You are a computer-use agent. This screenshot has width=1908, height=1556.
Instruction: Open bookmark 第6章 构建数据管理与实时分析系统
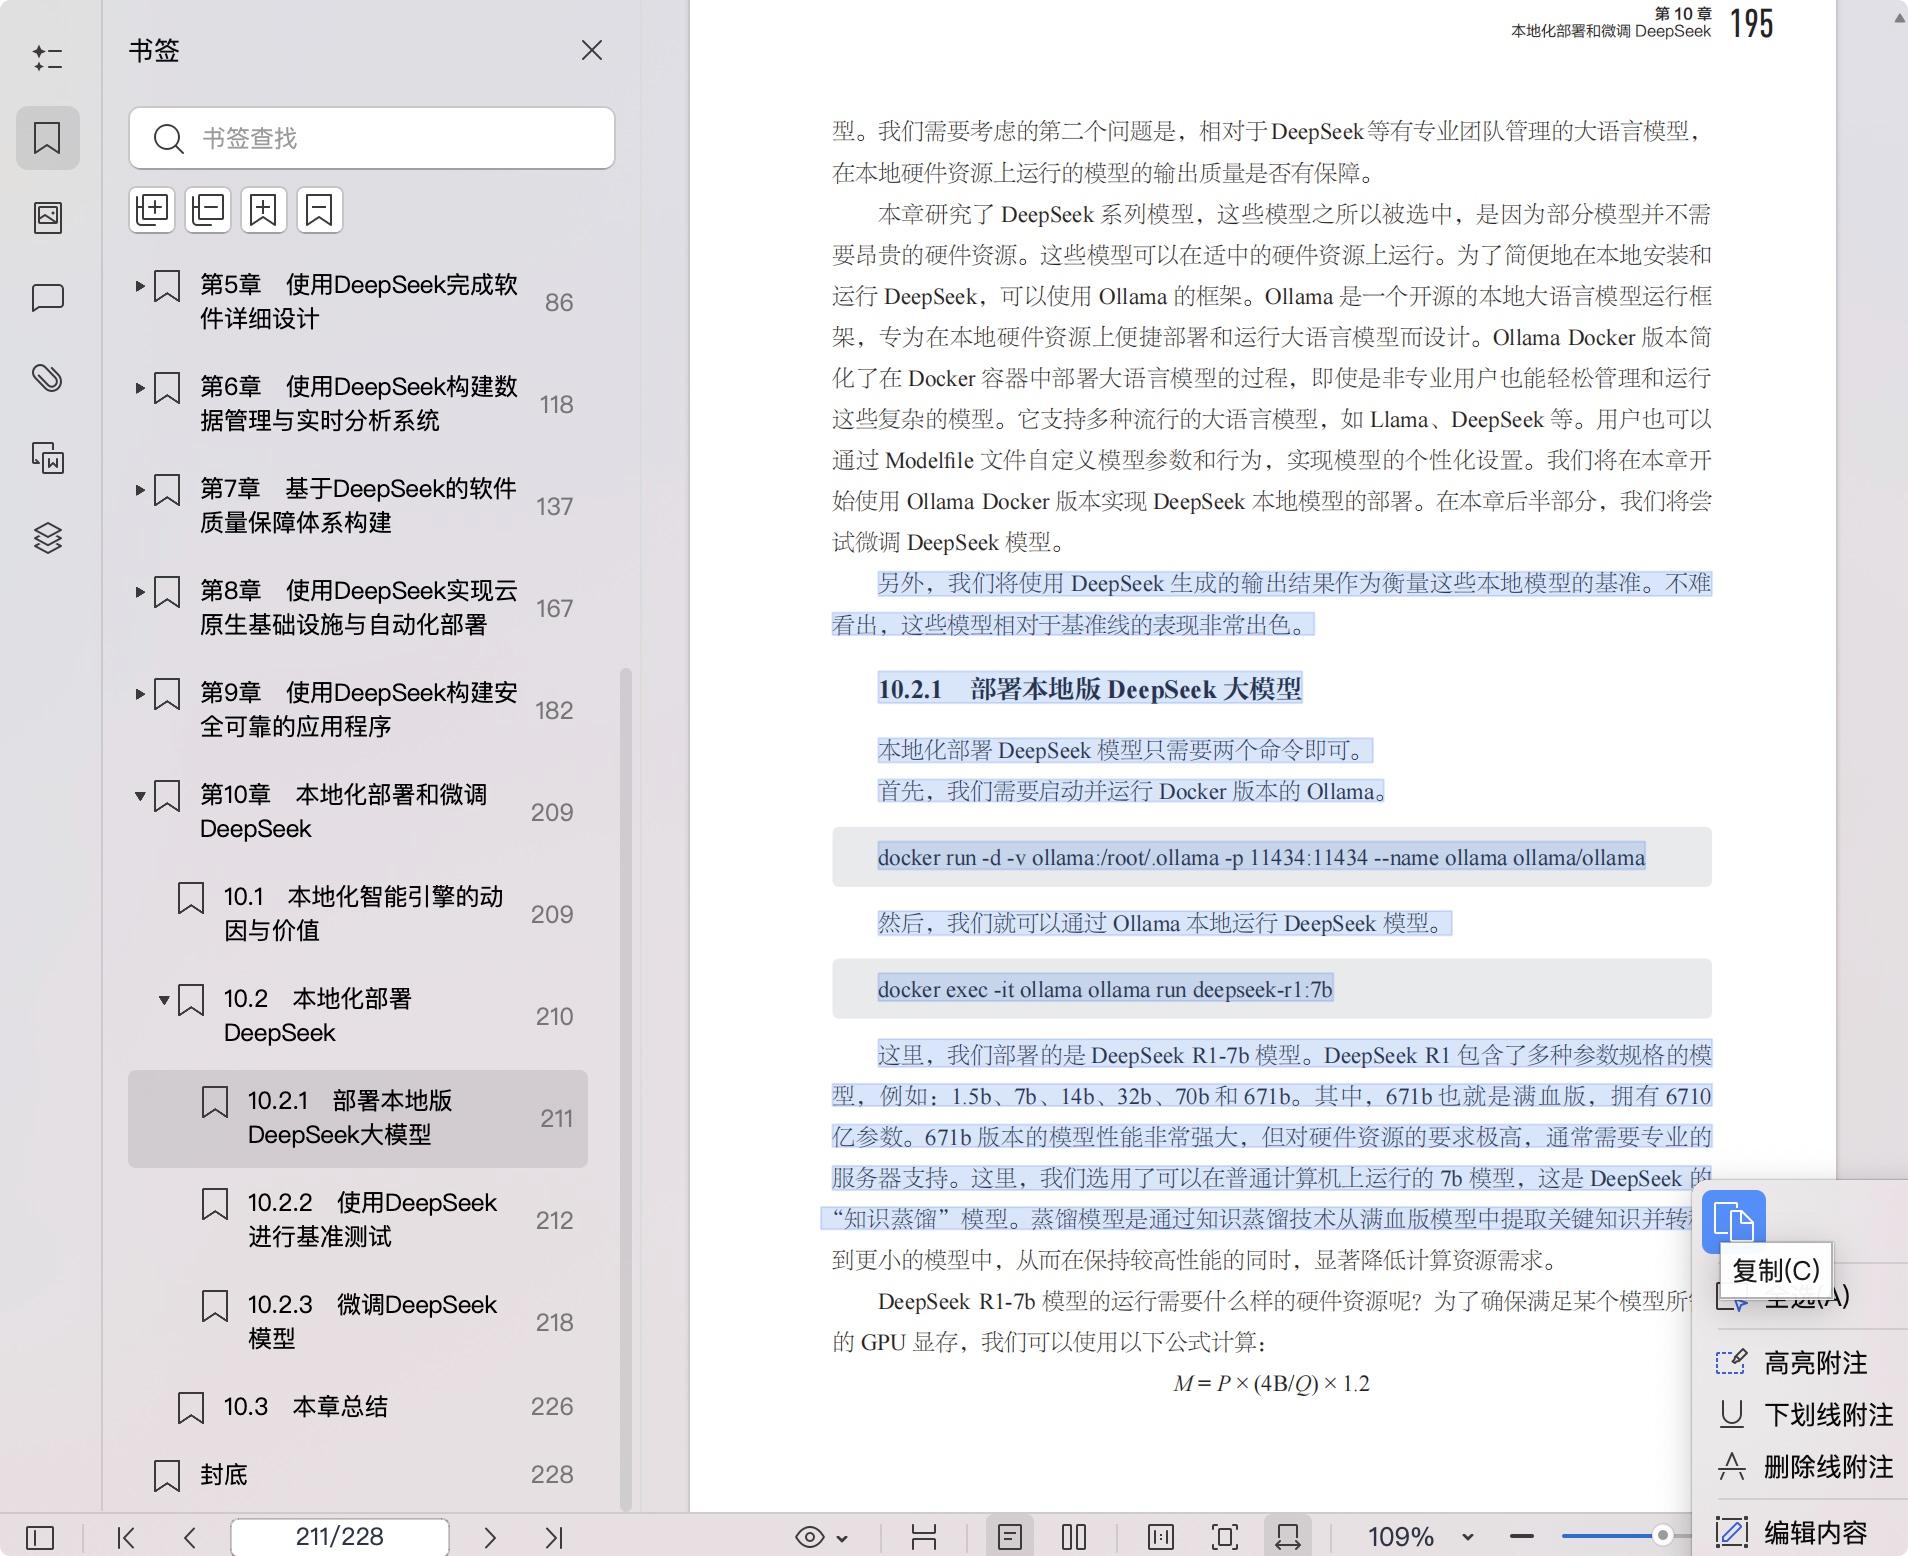pyautogui.click(x=358, y=404)
